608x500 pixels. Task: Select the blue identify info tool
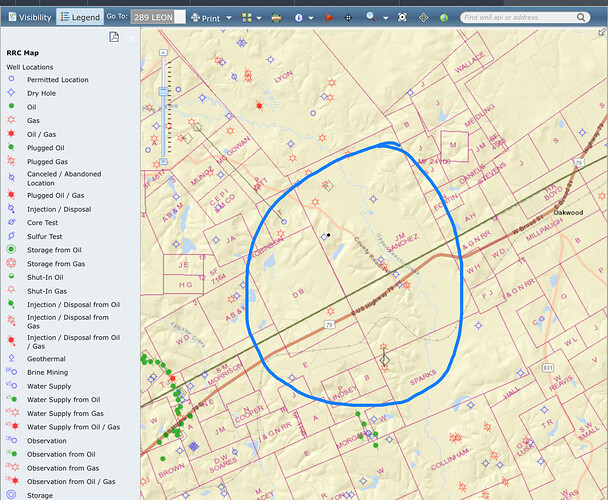[x=299, y=17]
